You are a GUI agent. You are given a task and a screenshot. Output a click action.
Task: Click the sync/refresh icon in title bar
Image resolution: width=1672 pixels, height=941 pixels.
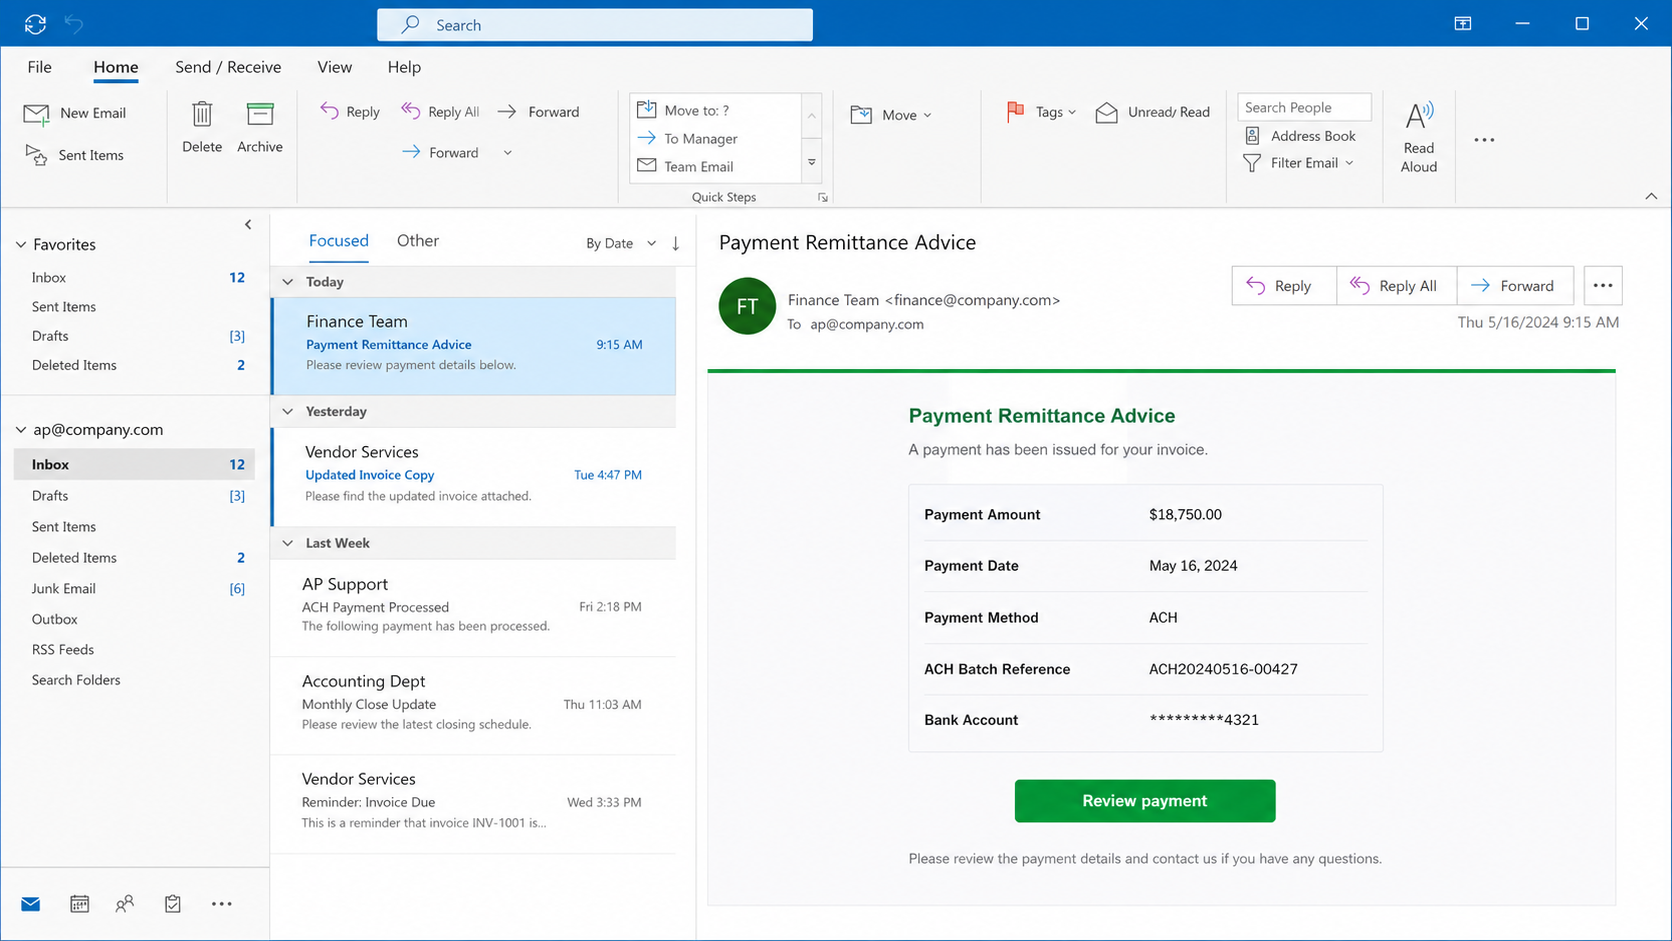(x=35, y=24)
